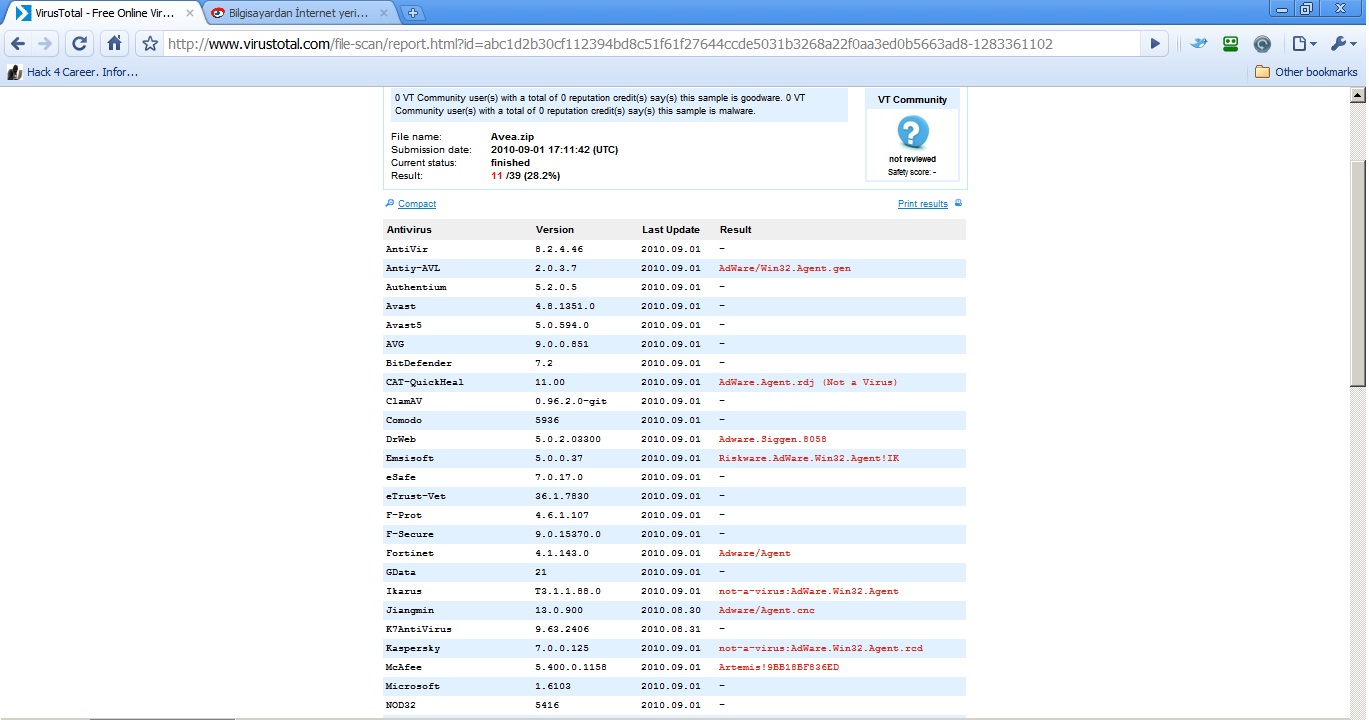
Task: Open the Other bookmarks folder
Action: click(1306, 72)
